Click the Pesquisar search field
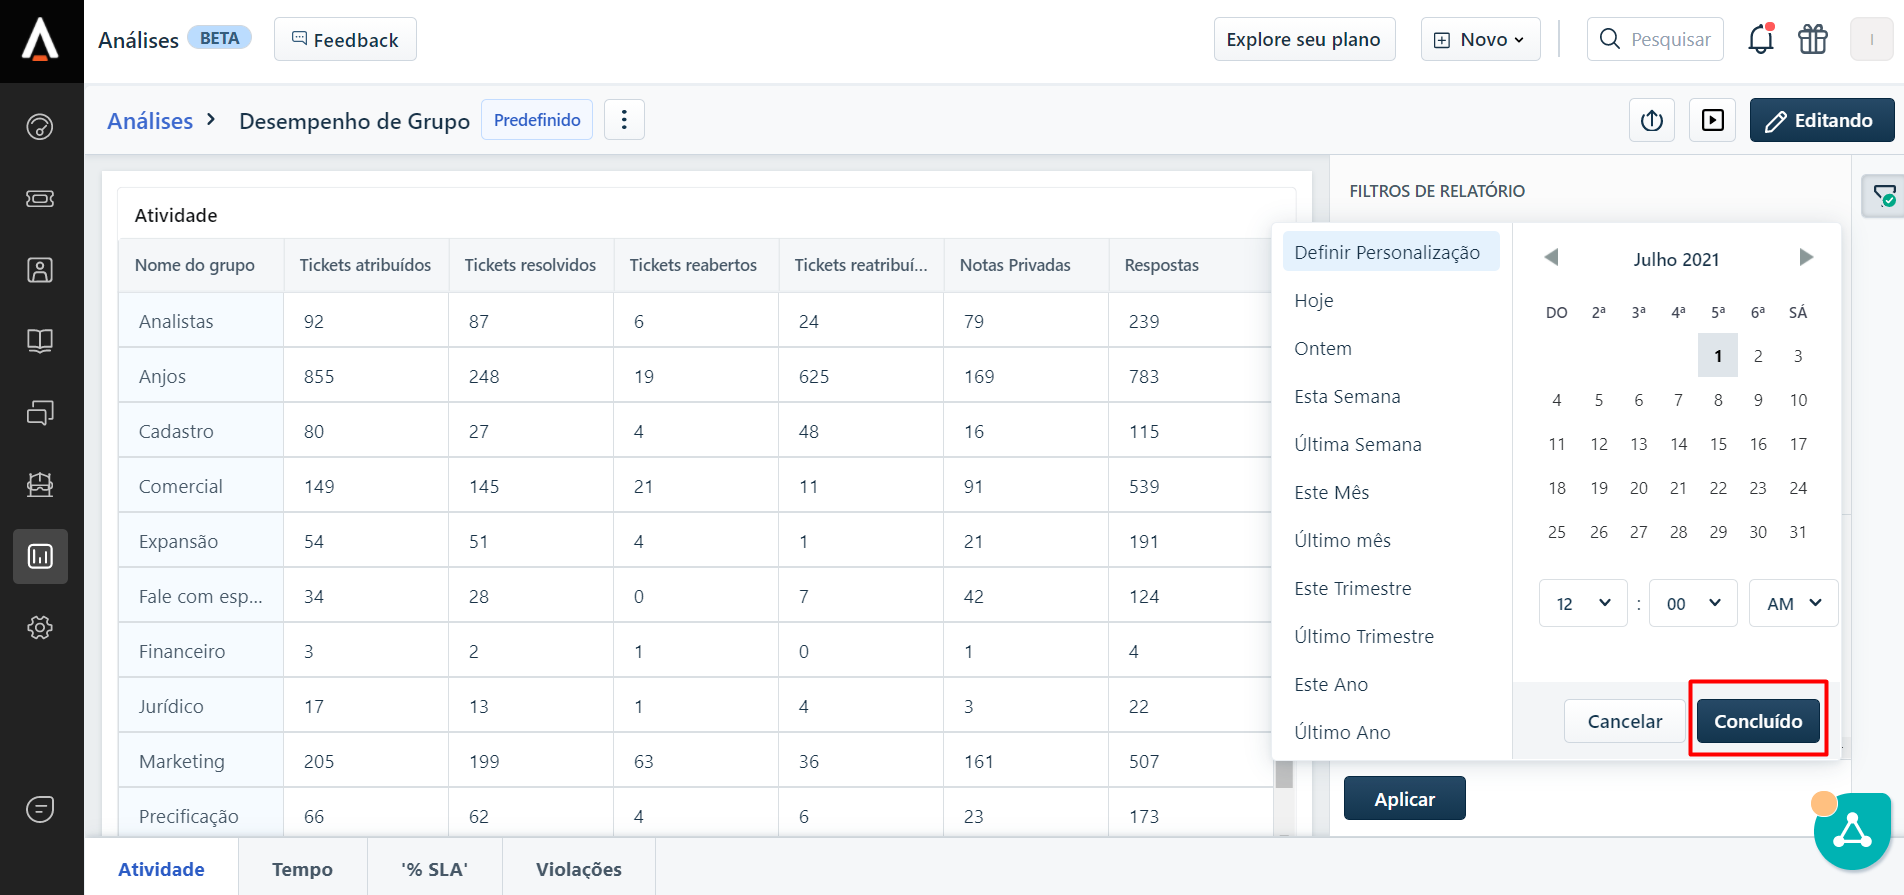This screenshot has height=895, width=1904. [x=1669, y=40]
